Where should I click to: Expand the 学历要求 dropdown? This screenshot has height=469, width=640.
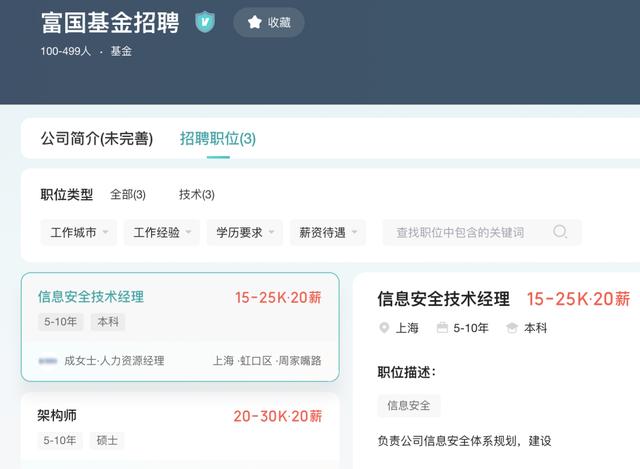click(x=244, y=232)
